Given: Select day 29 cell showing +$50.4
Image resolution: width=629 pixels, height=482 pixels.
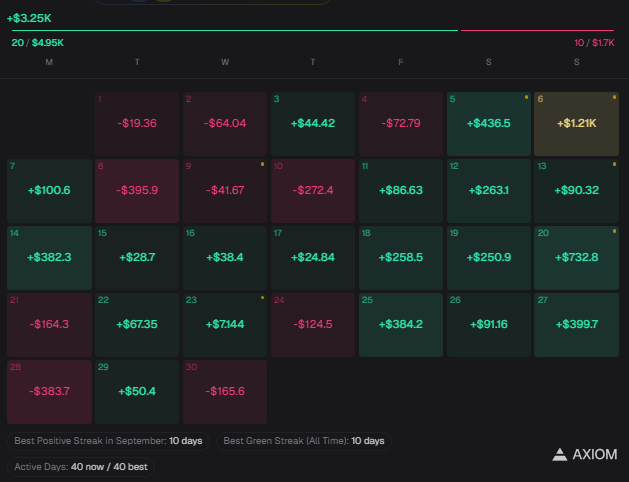Looking at the screenshot, I should point(137,392).
